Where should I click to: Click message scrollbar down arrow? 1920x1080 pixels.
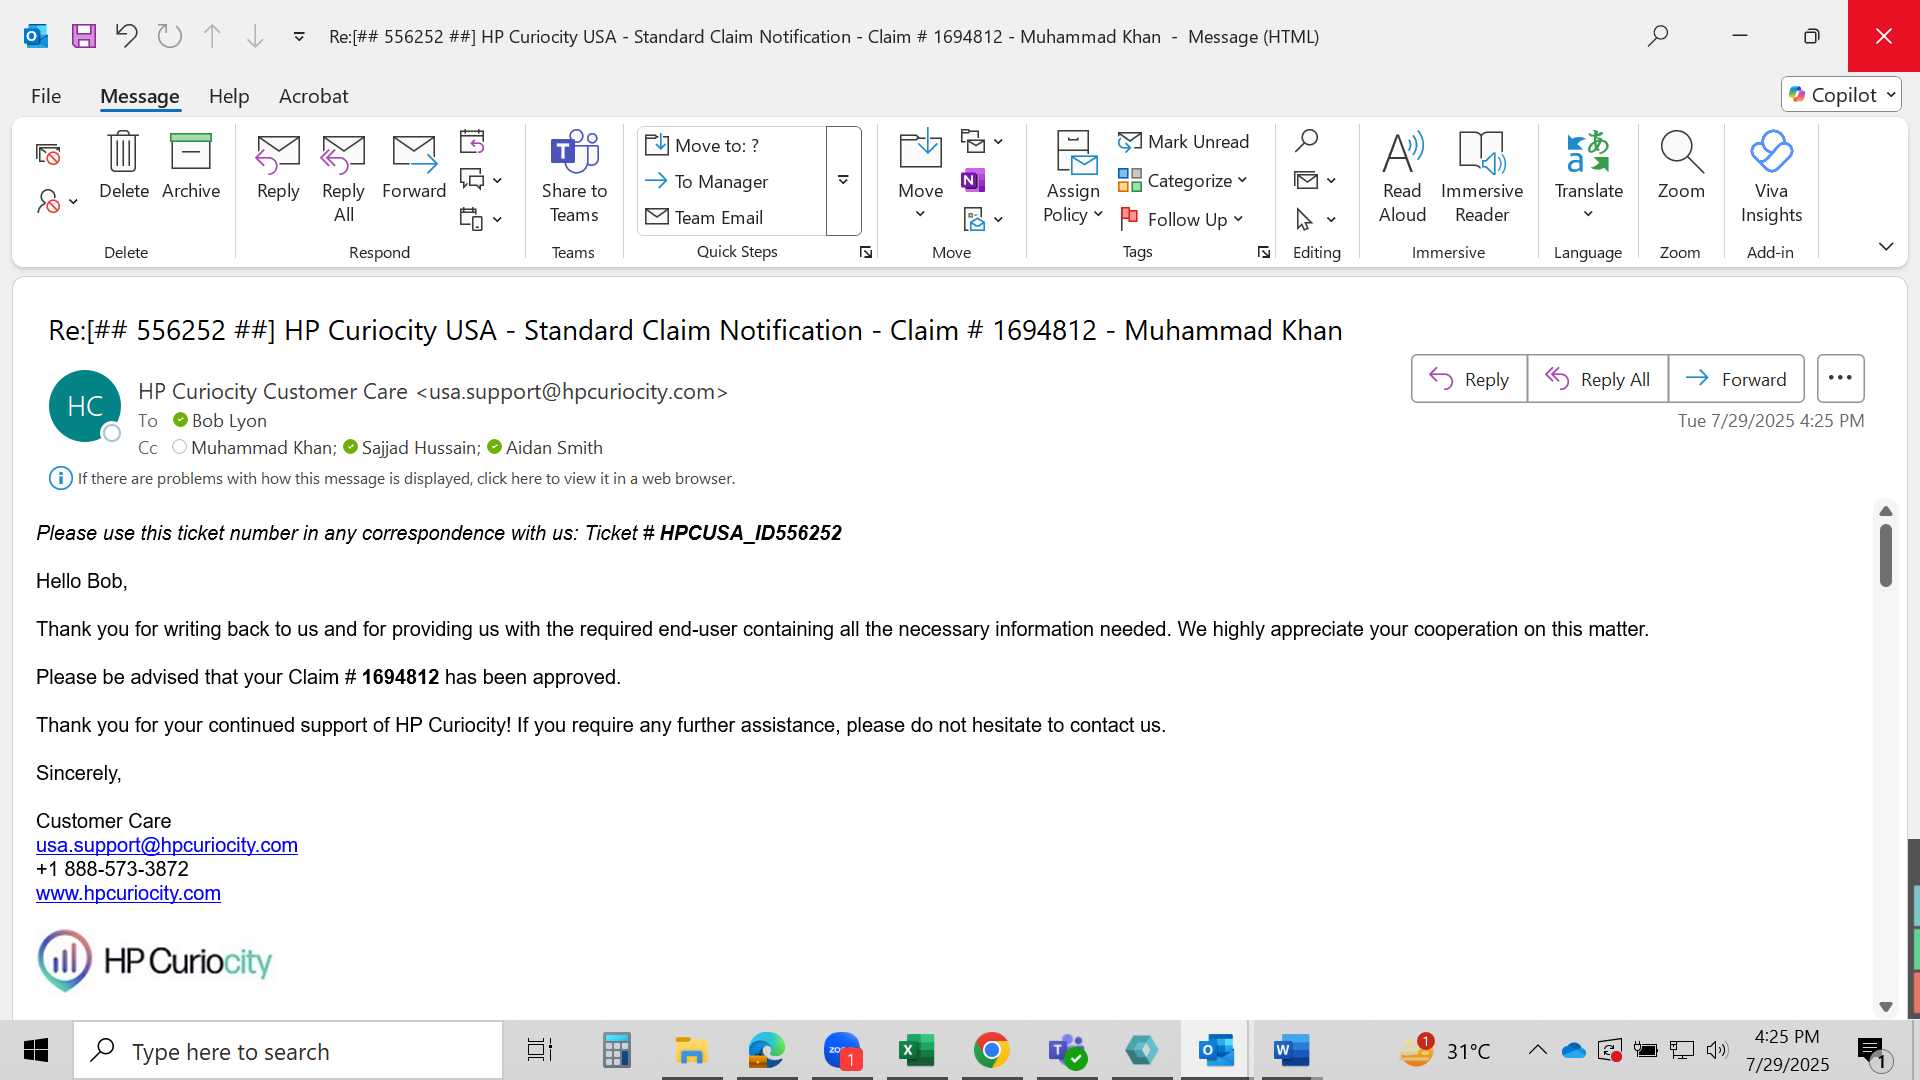1886,1007
